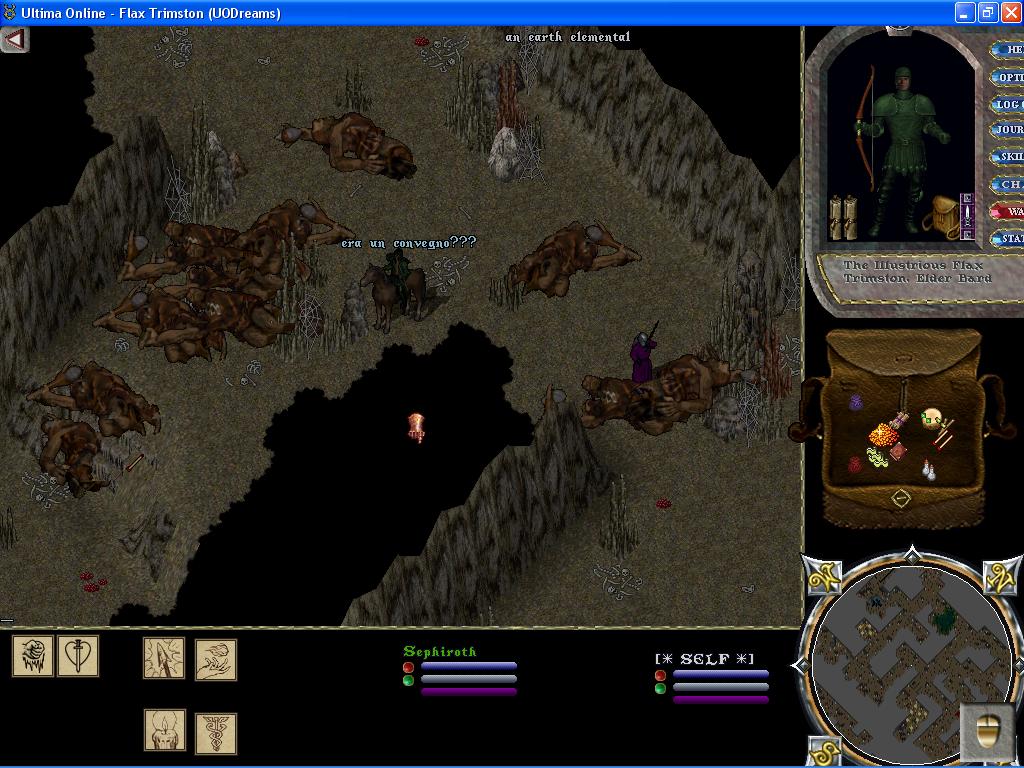Viewport: 1024px width, 768px height.
Task: Click the dagger virtue strip on paperdoll
Action: tap(967, 216)
